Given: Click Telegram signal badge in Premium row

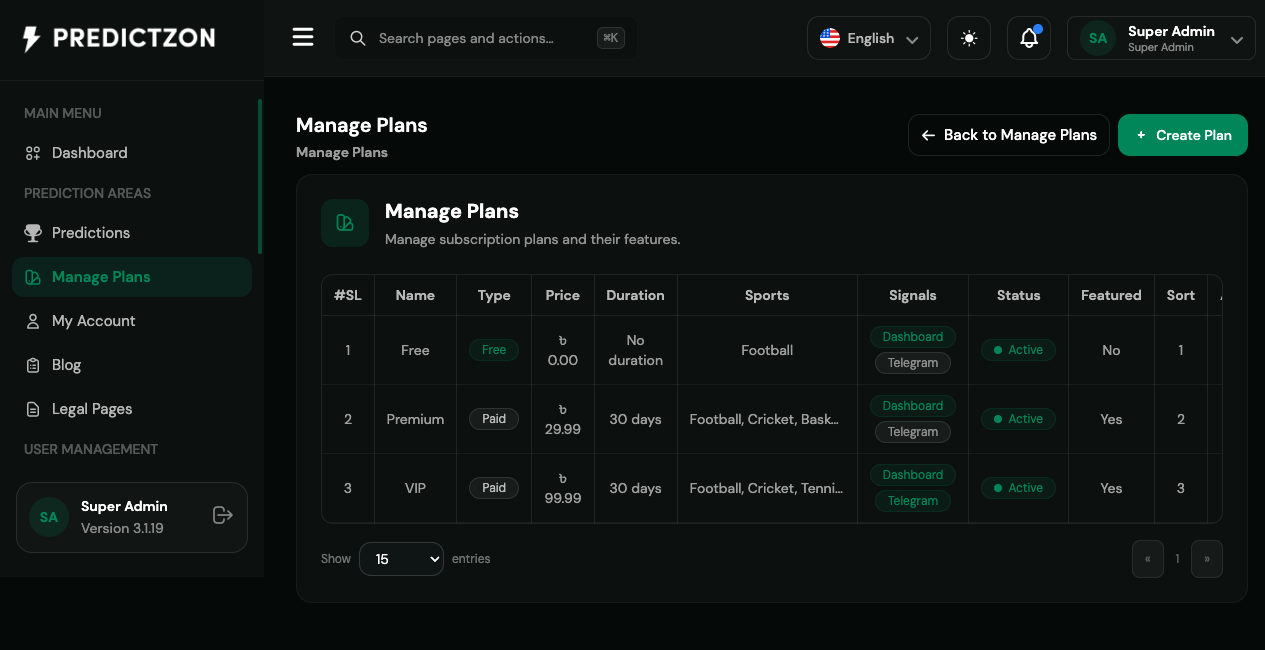Looking at the screenshot, I should (x=913, y=432).
